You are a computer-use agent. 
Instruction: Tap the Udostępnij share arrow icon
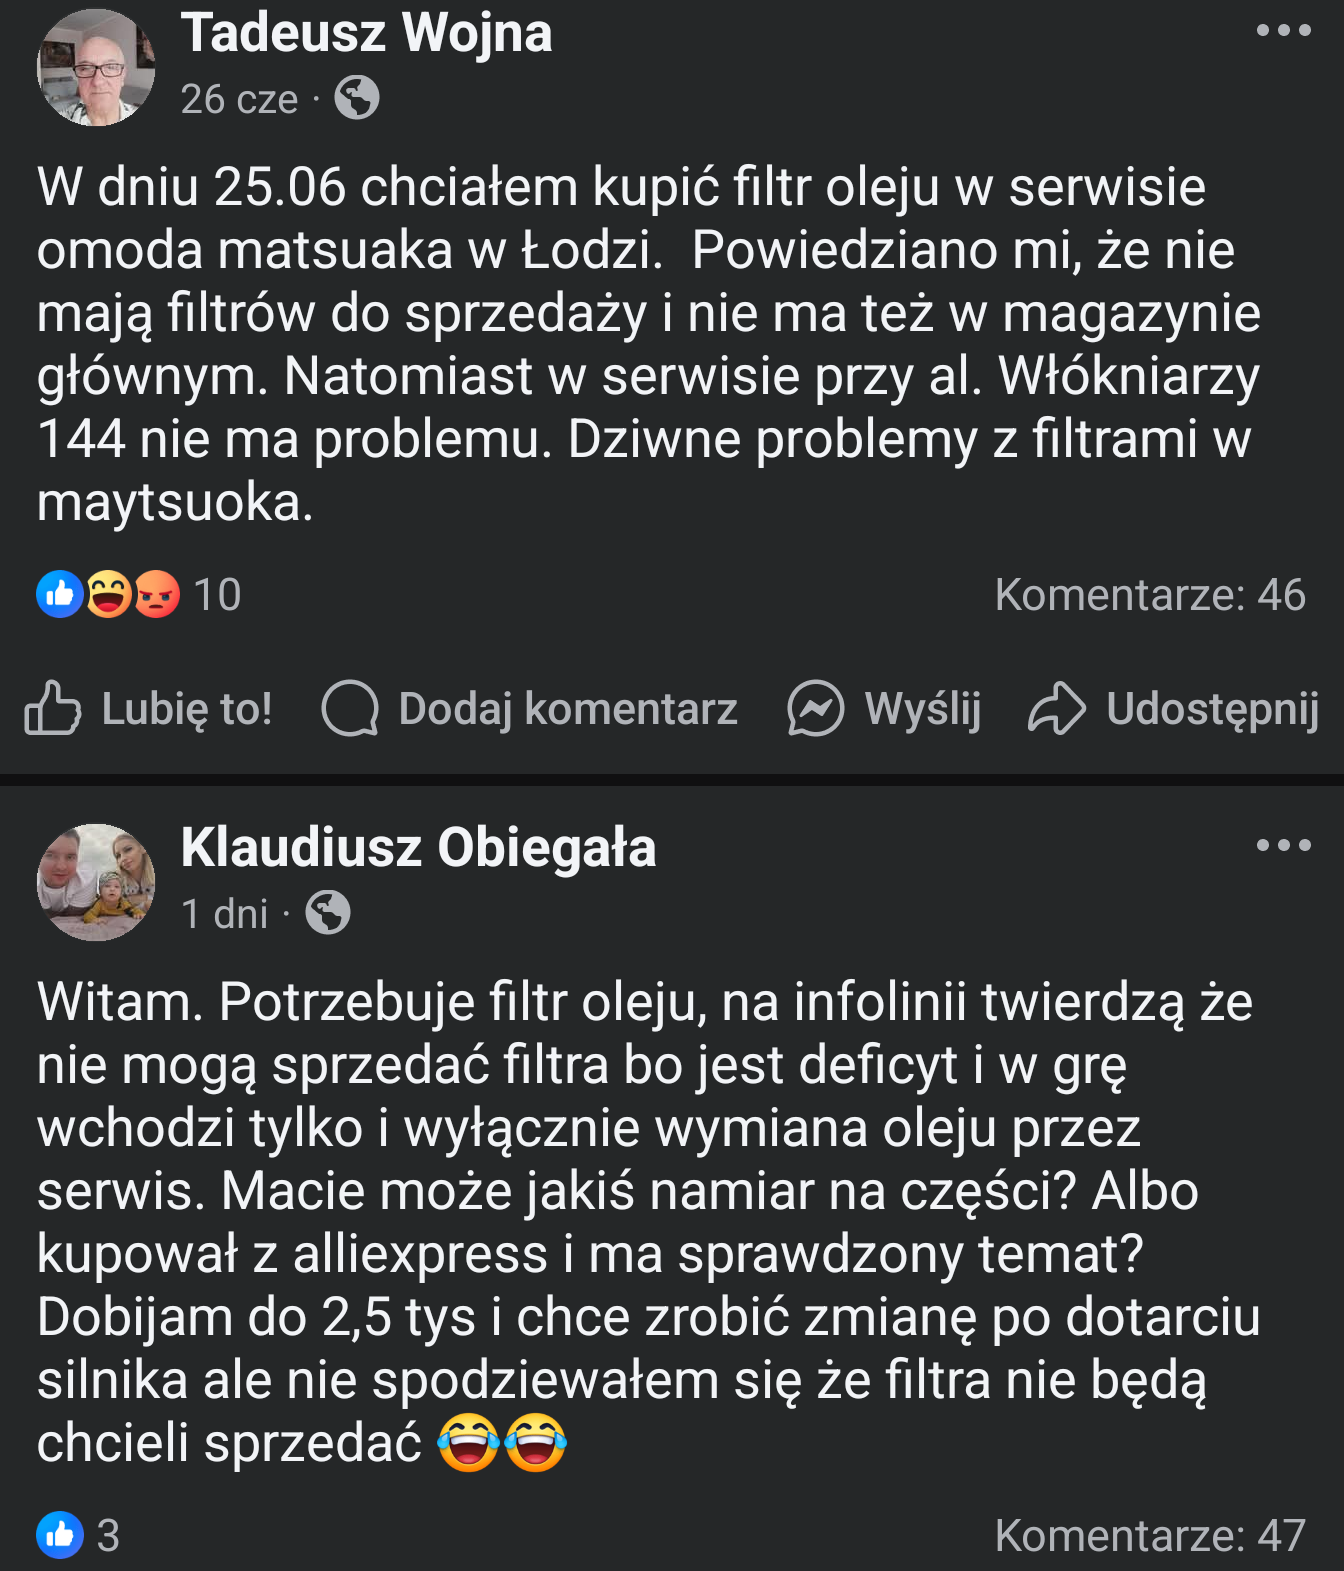click(x=1056, y=708)
